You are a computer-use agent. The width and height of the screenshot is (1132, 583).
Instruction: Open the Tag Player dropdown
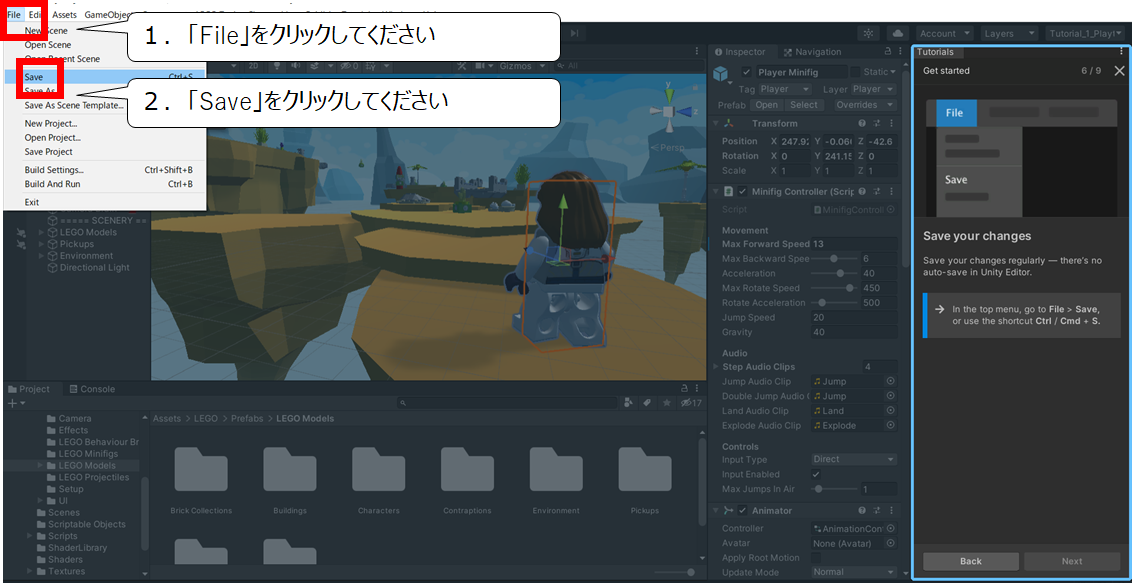pos(785,89)
